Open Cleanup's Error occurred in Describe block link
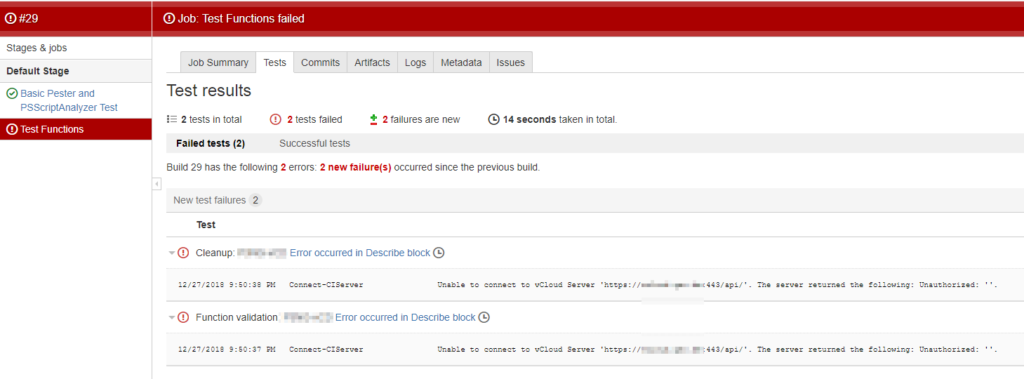The width and height of the screenshot is (1024, 379). (x=360, y=253)
